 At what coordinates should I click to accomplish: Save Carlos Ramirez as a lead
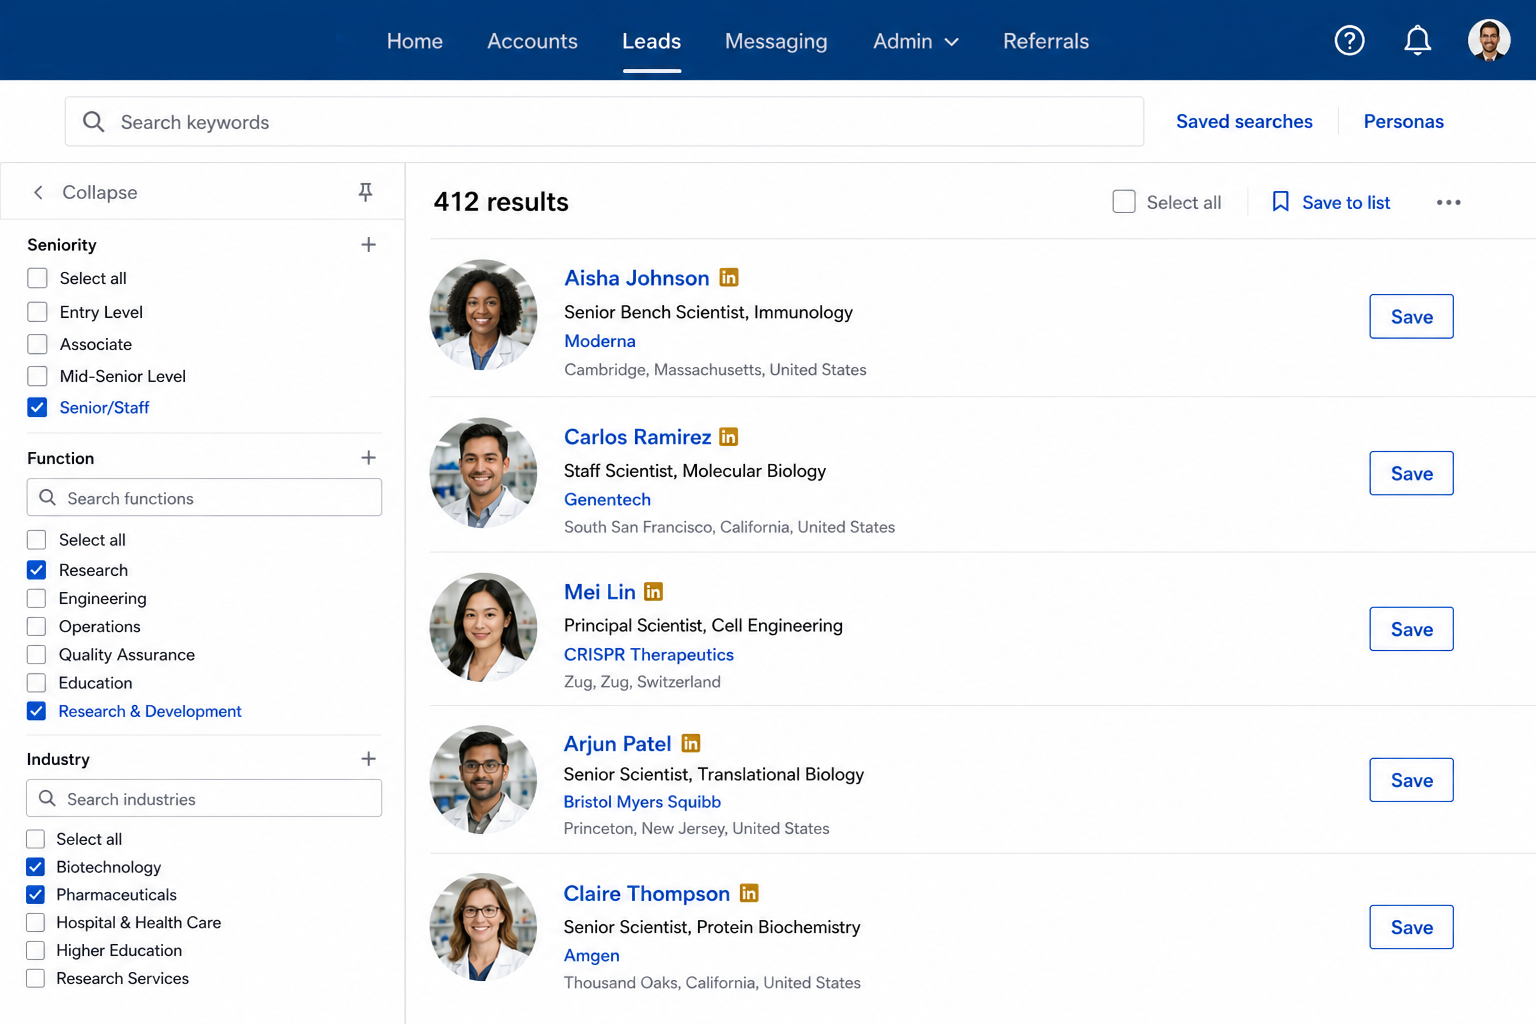coord(1411,473)
